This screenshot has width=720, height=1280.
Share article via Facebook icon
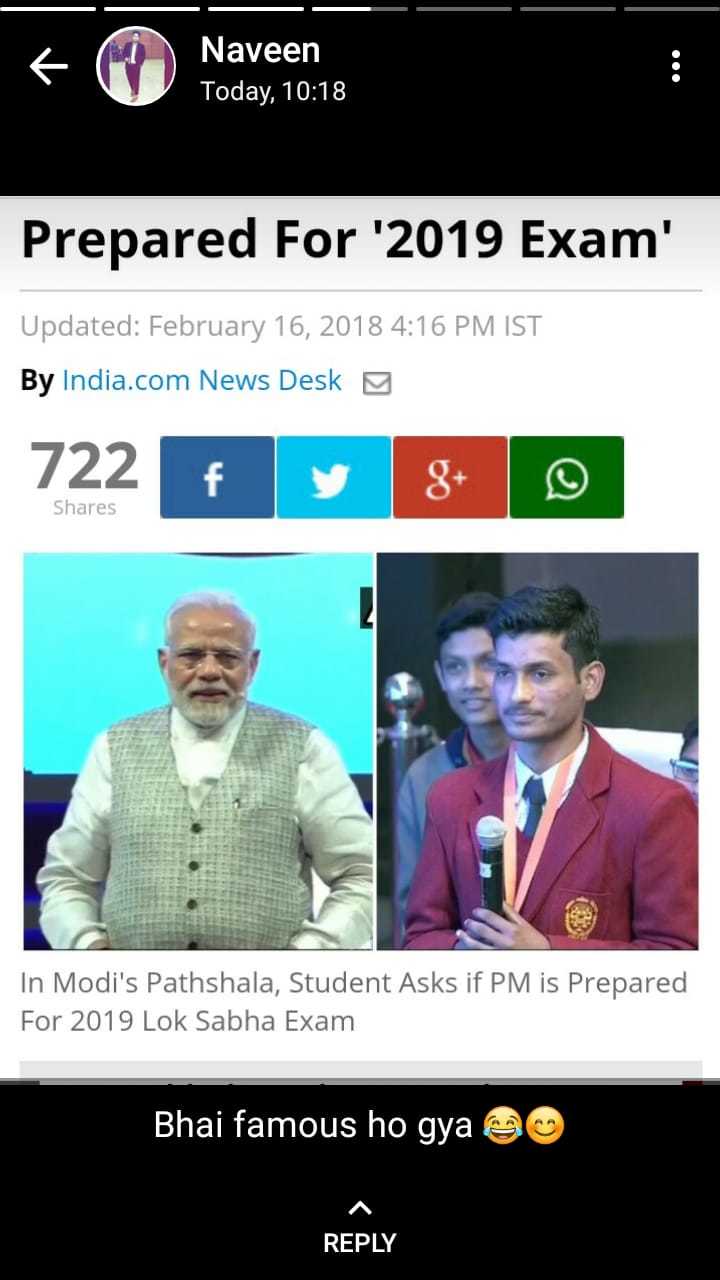click(216, 477)
